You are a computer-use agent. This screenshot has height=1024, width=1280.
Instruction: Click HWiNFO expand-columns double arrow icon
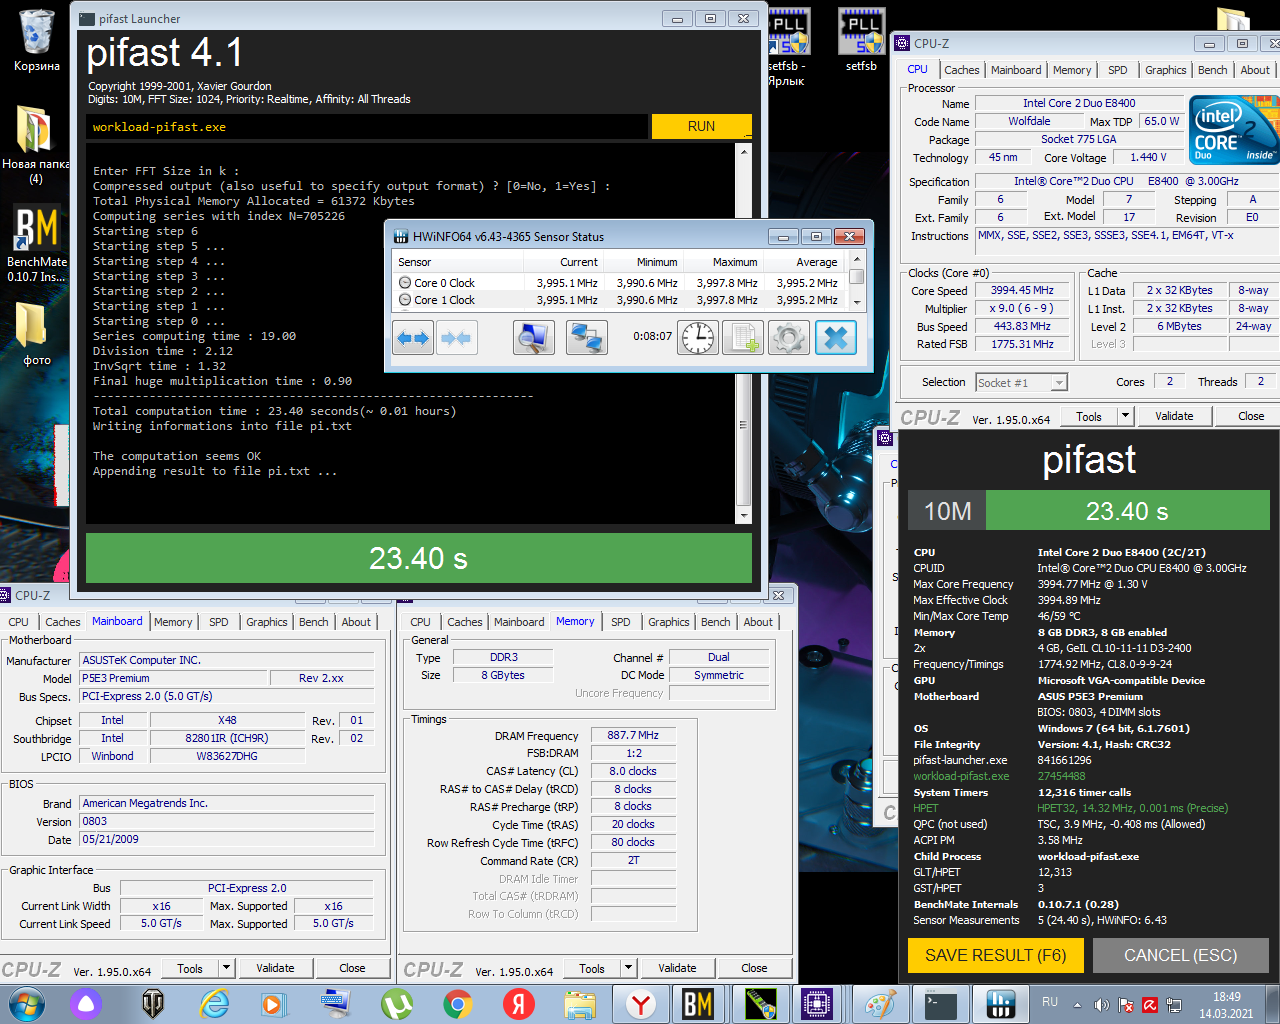point(413,338)
